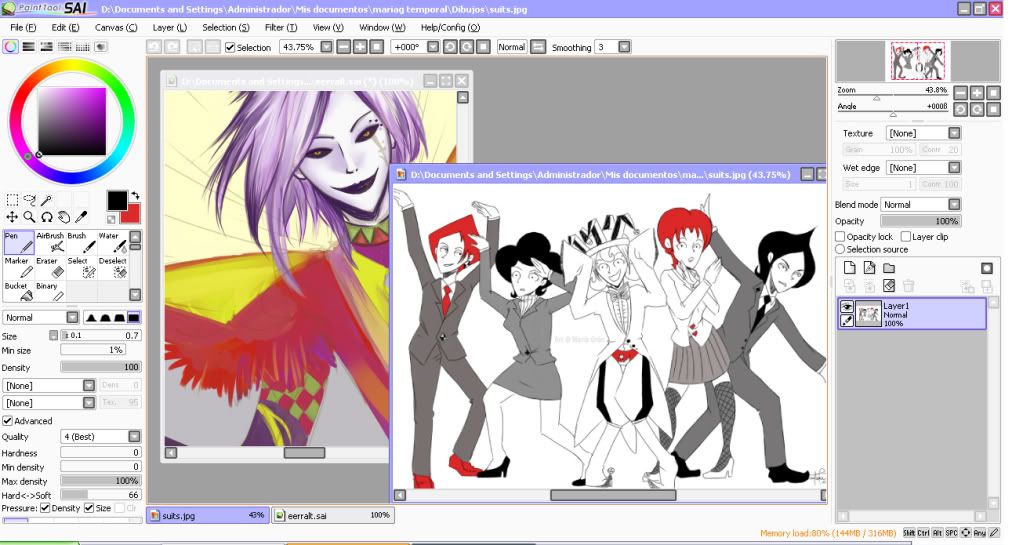1023x545 pixels.
Task: Click the navigator thumbnail preview
Action: coord(918,61)
